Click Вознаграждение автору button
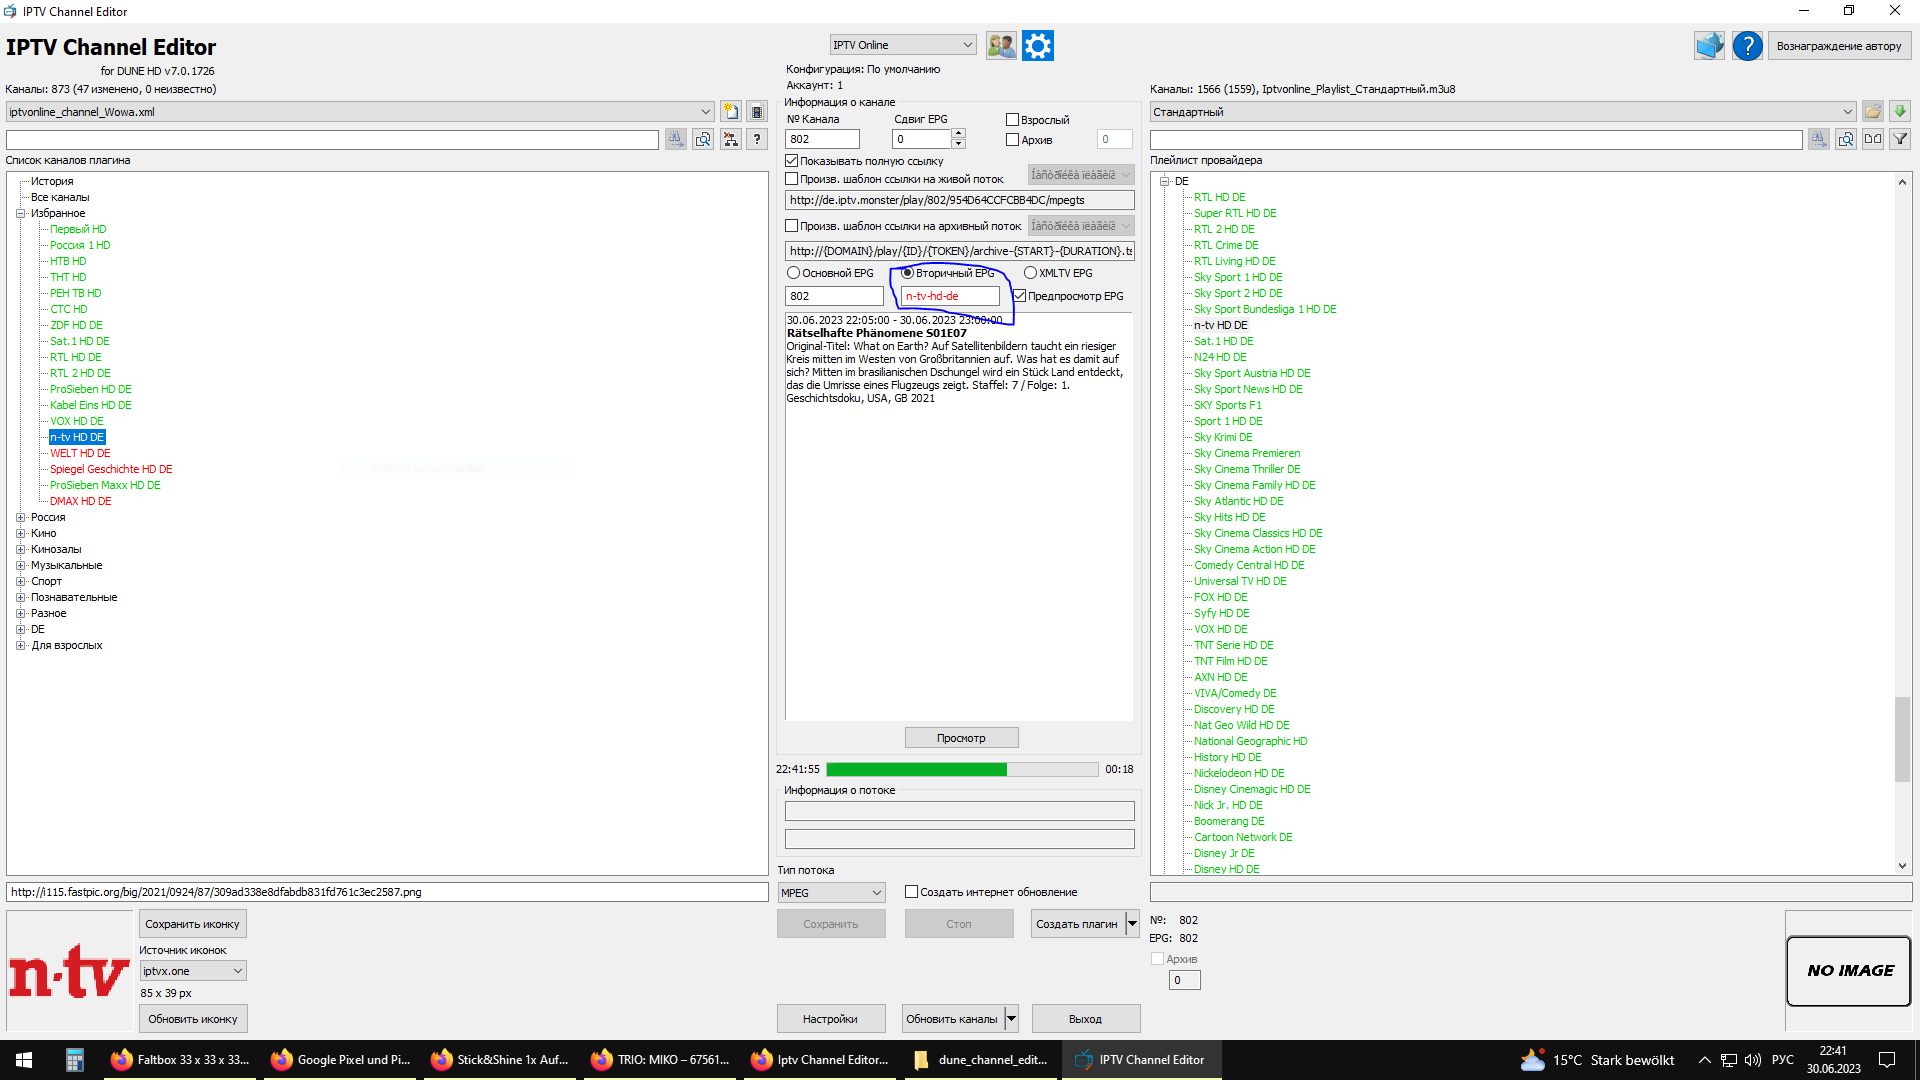The width and height of the screenshot is (1920, 1080). (x=1838, y=46)
